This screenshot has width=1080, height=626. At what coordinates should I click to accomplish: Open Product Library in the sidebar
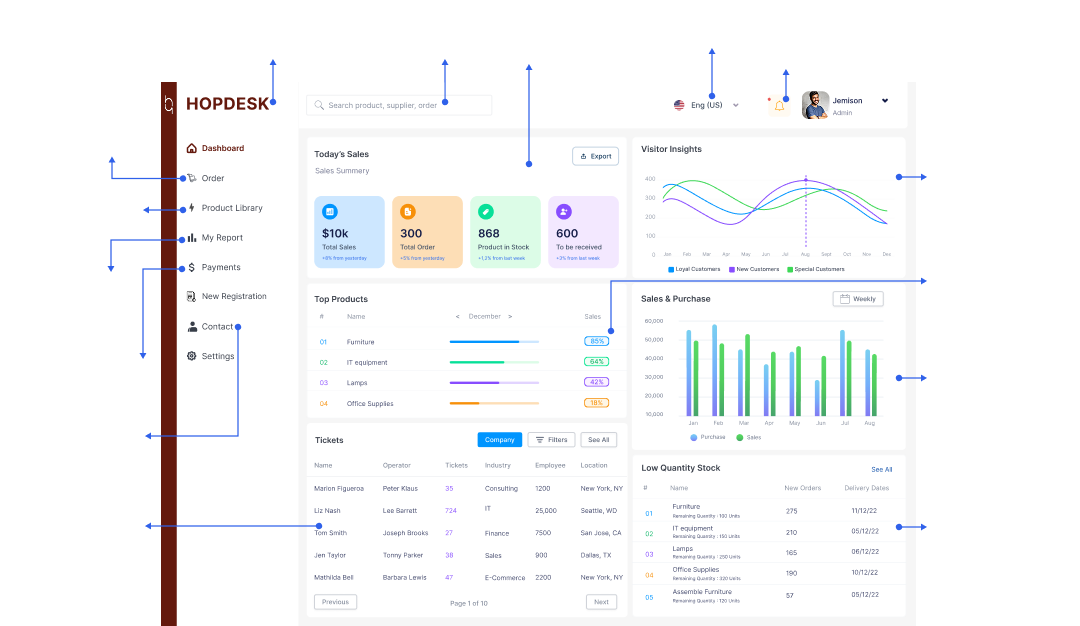click(231, 208)
